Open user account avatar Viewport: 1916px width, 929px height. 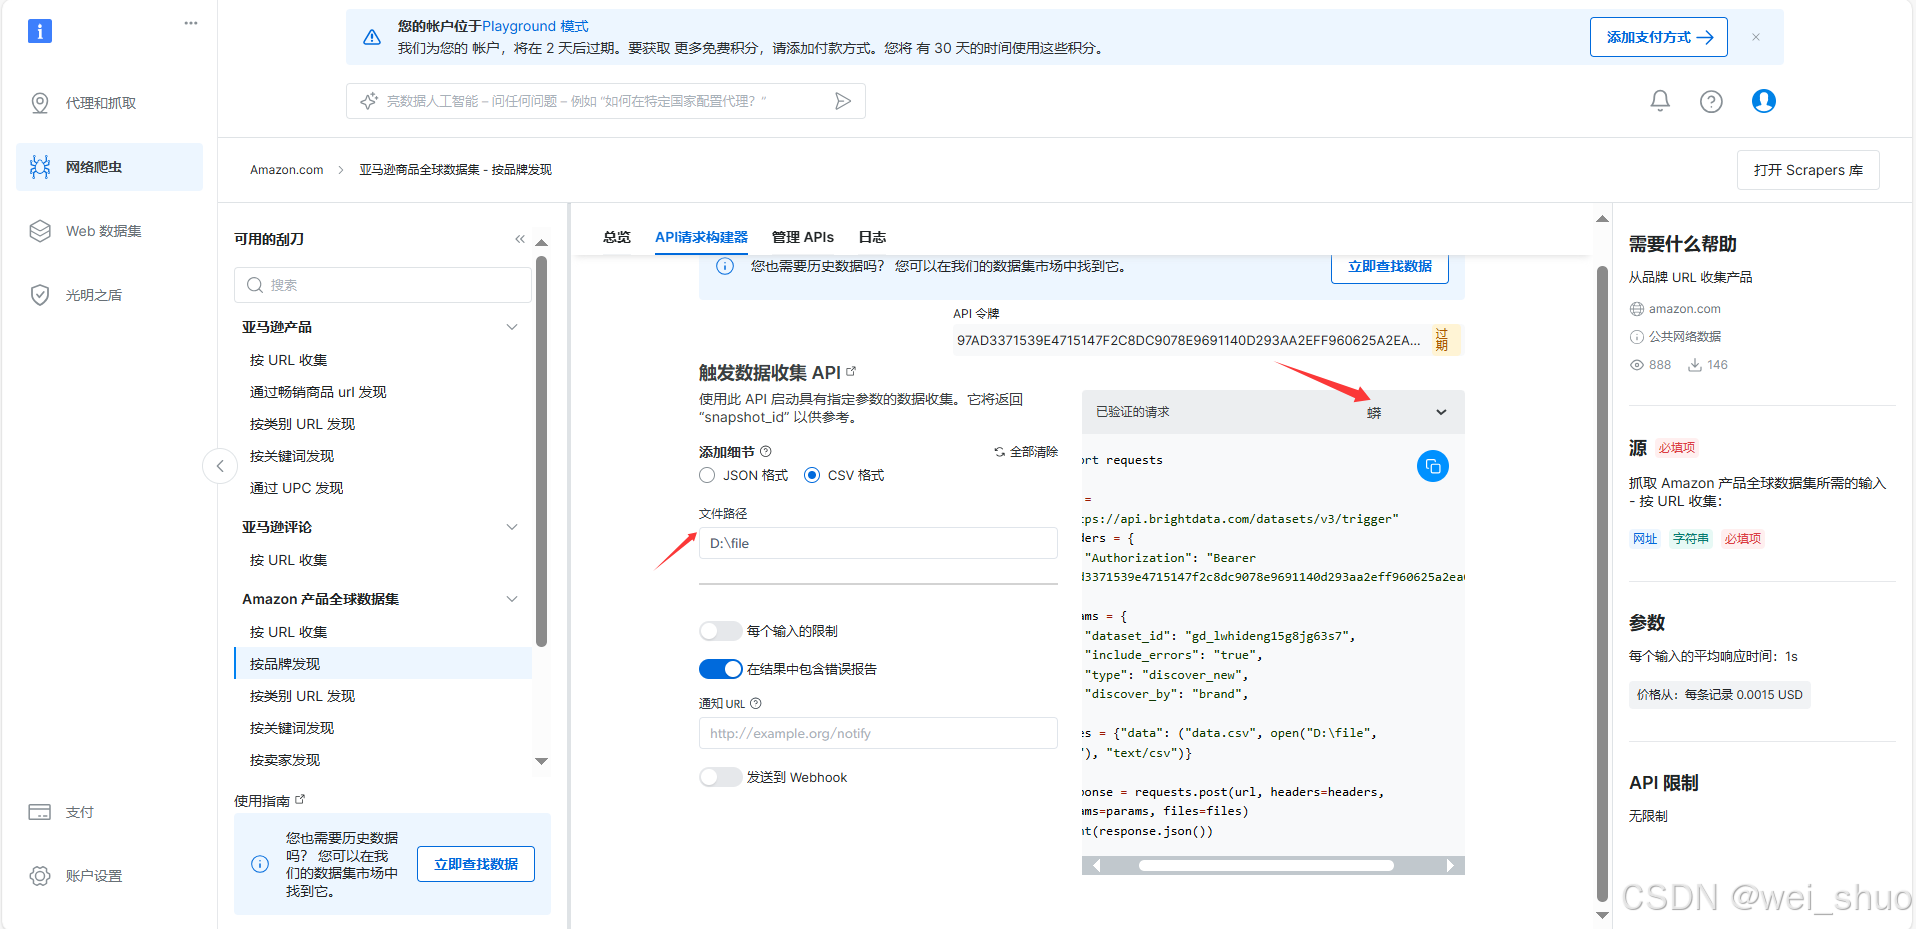[x=1764, y=101]
